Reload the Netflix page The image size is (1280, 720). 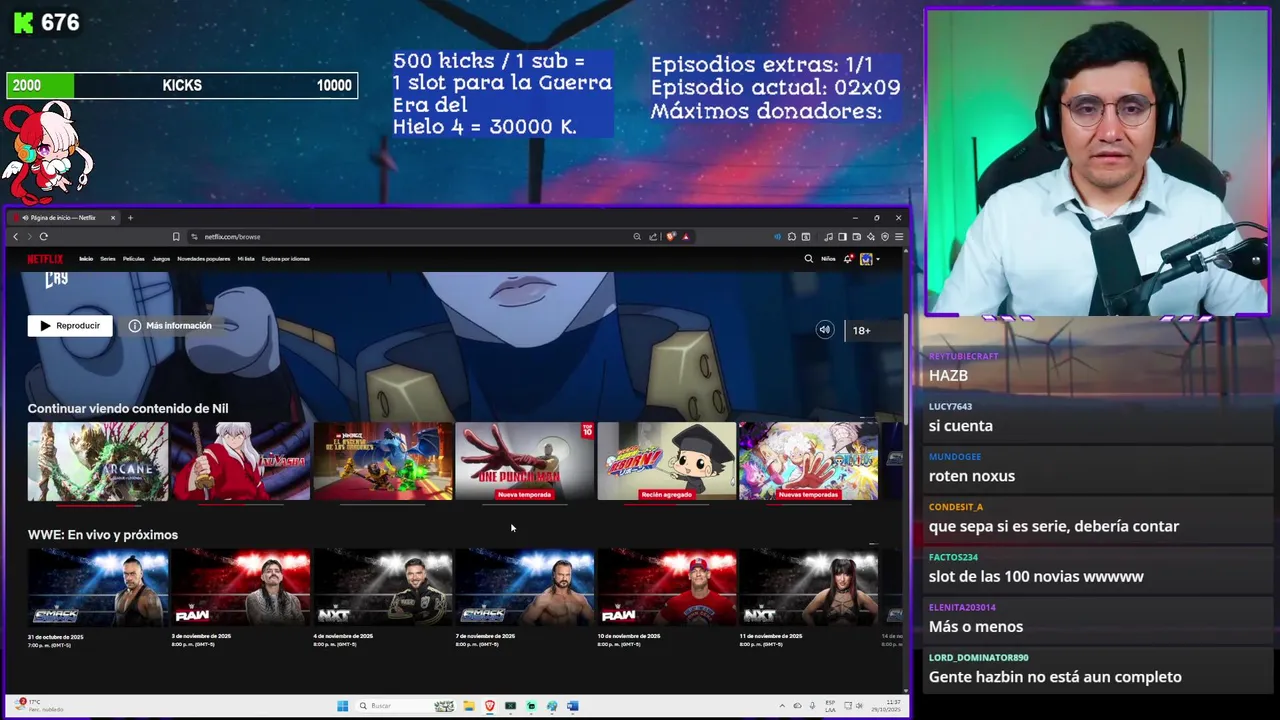[x=44, y=237]
